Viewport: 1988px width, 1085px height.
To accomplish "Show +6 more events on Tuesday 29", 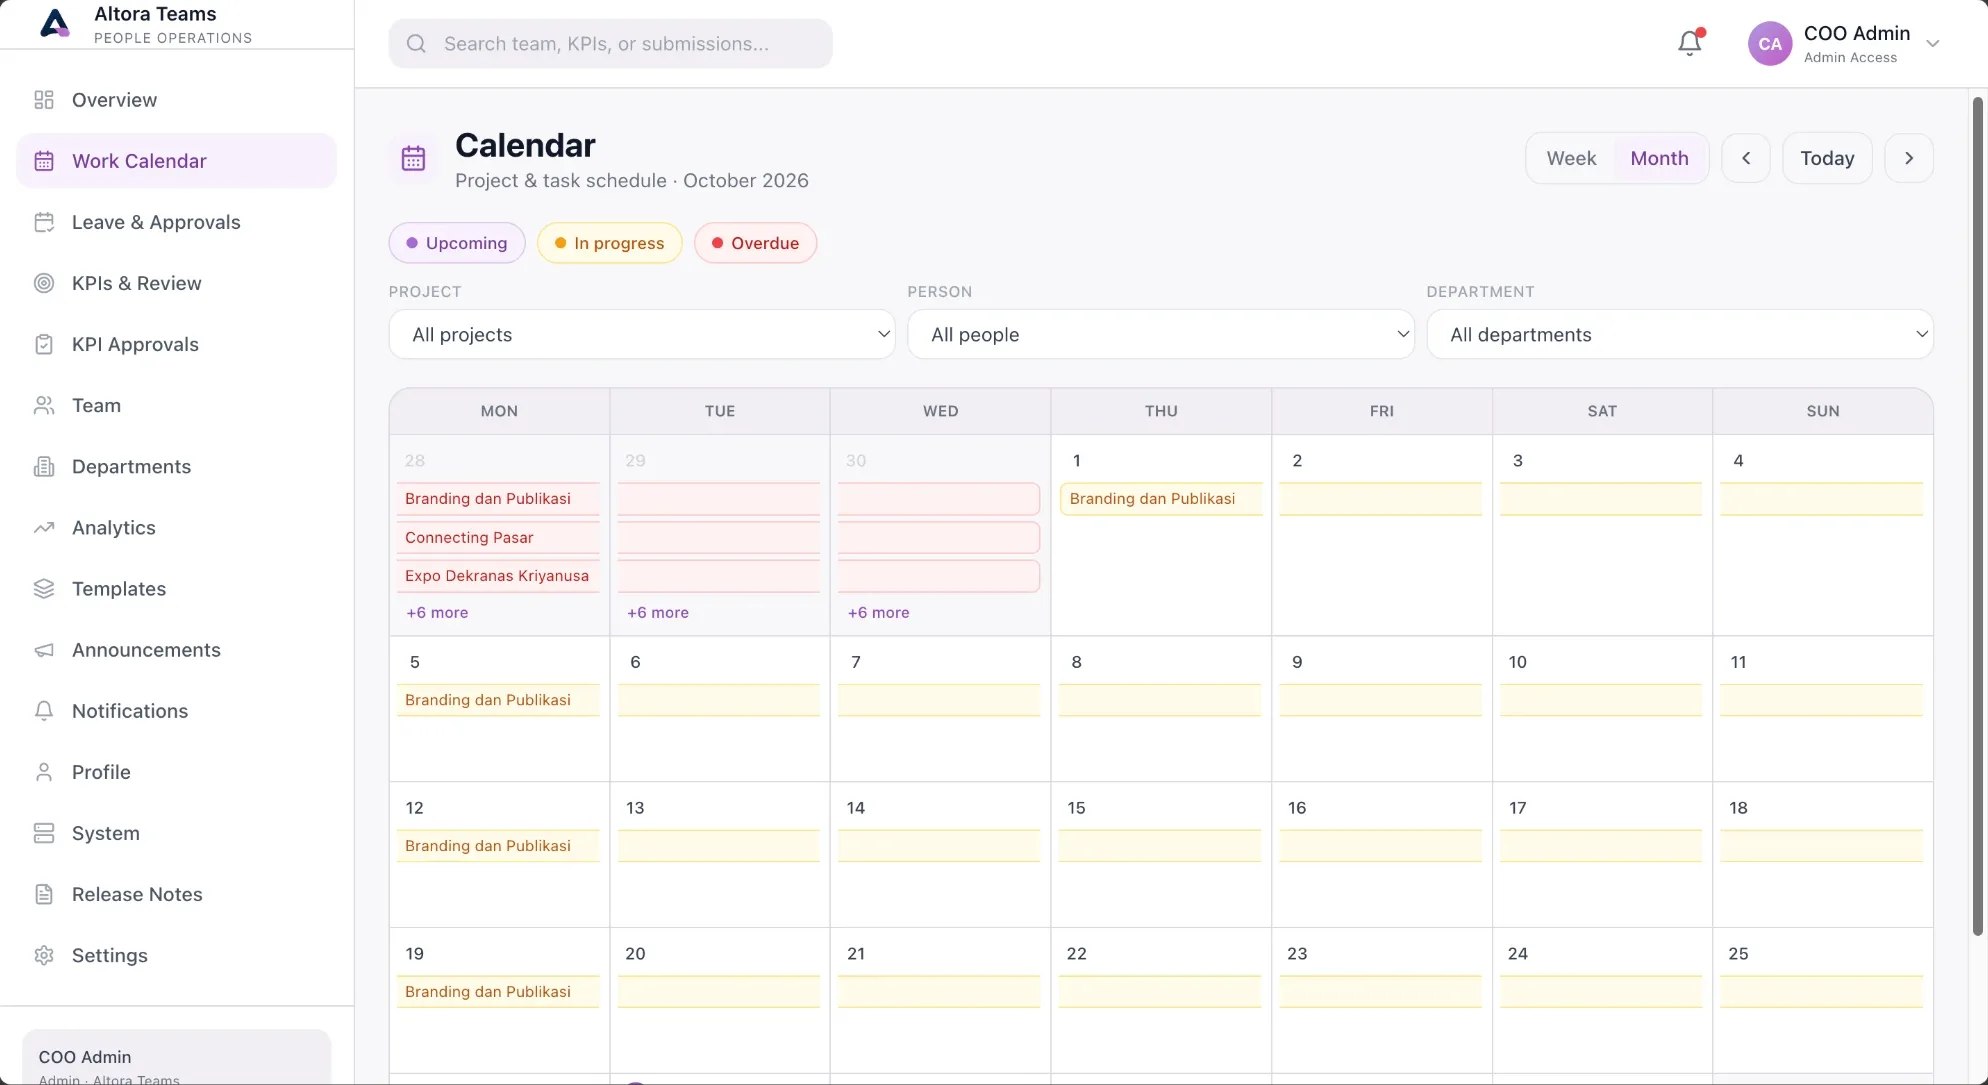I will 658,613.
